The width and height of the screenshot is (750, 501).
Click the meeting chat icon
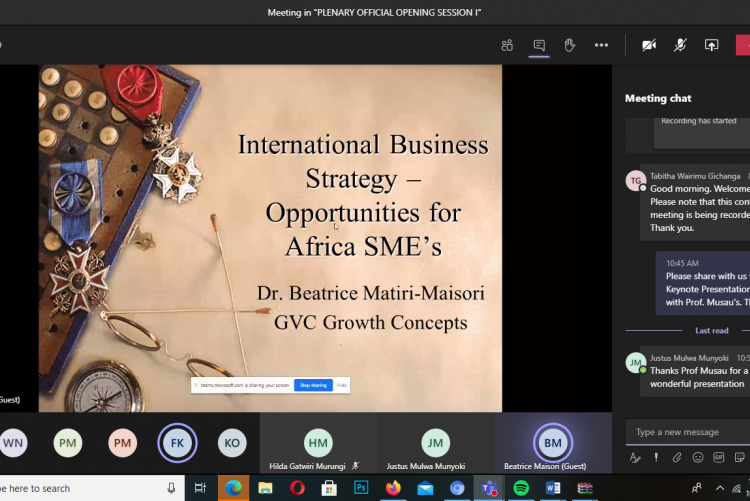[539, 45]
